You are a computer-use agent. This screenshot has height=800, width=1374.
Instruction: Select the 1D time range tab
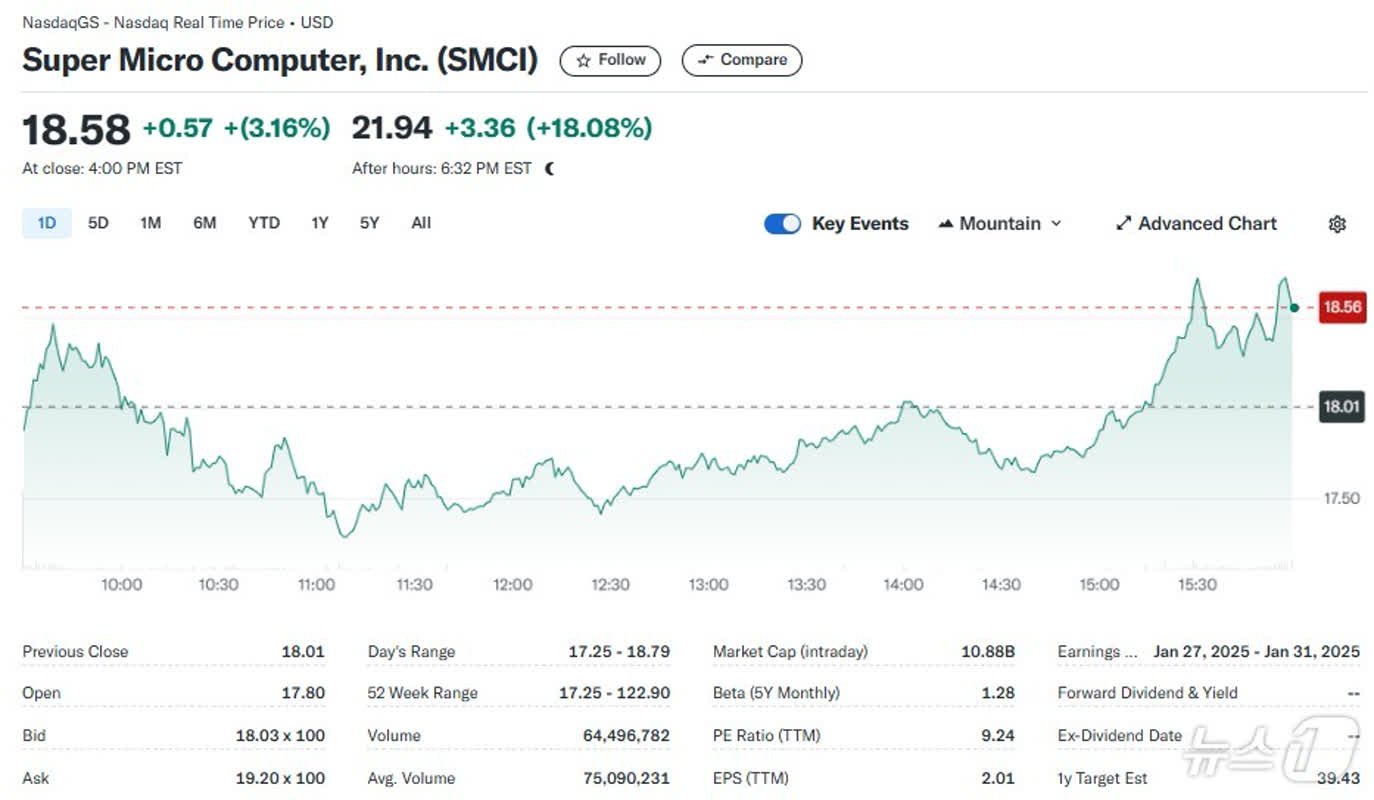46,223
